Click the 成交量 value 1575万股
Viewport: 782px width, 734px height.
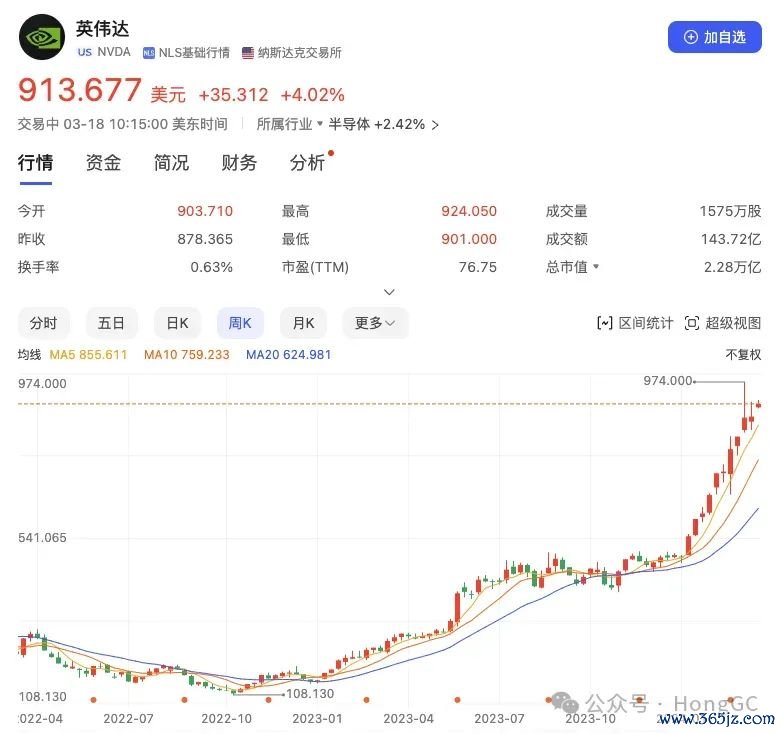[x=730, y=211]
